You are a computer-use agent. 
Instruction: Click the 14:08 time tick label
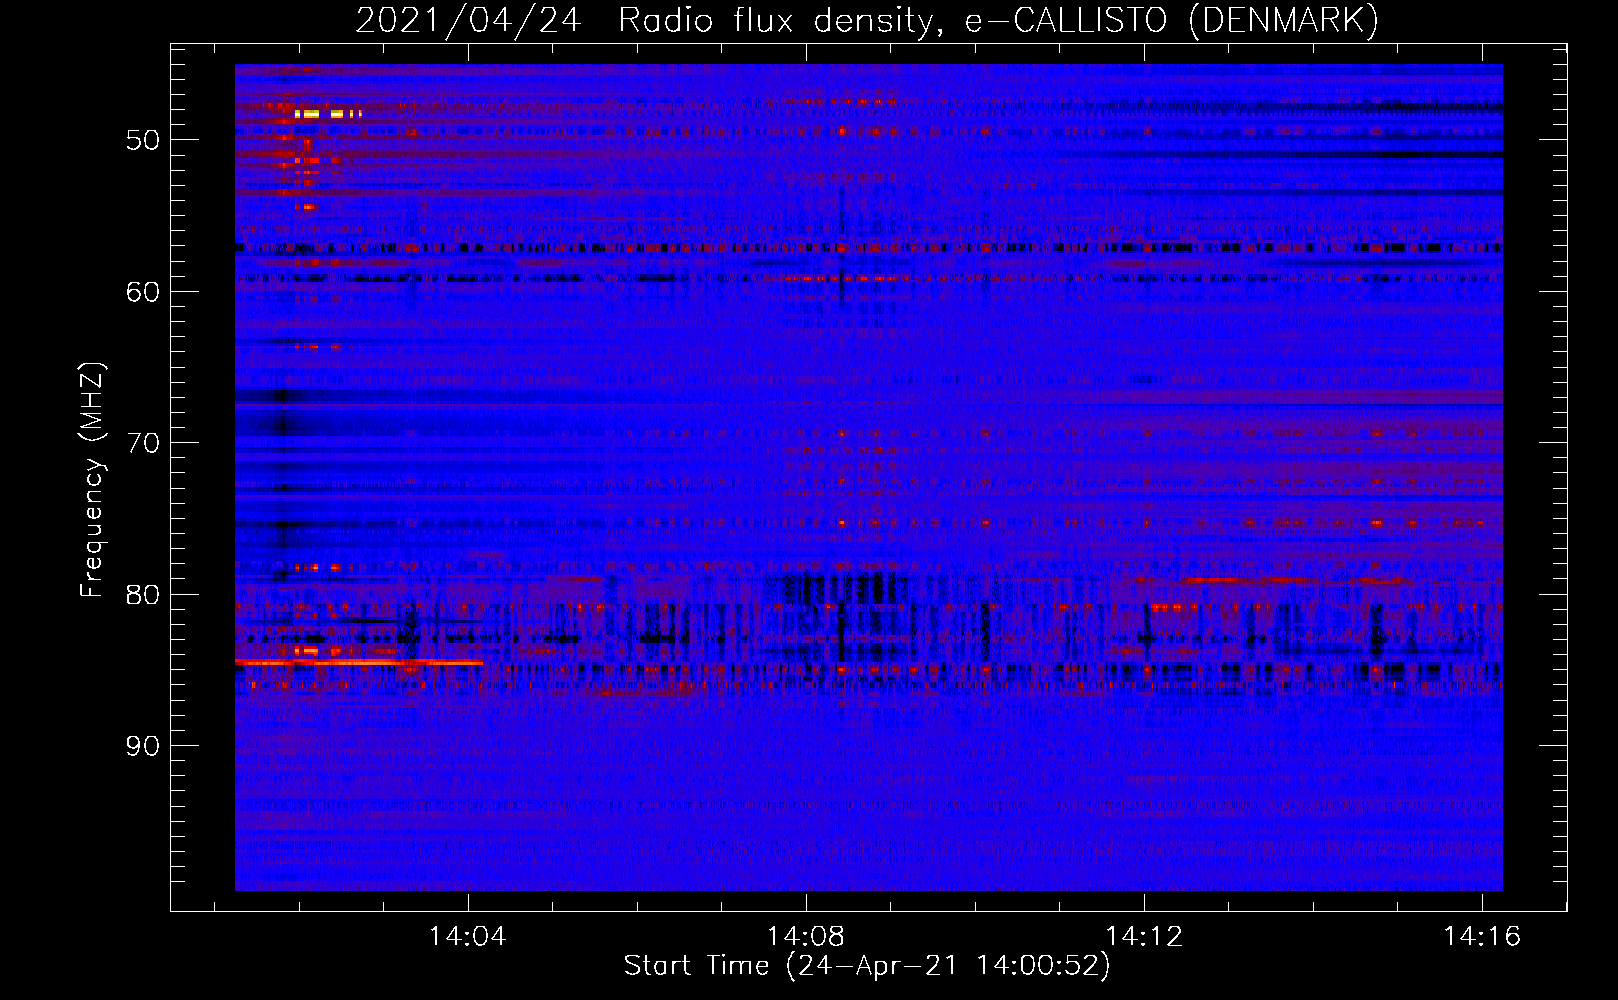coord(805,937)
